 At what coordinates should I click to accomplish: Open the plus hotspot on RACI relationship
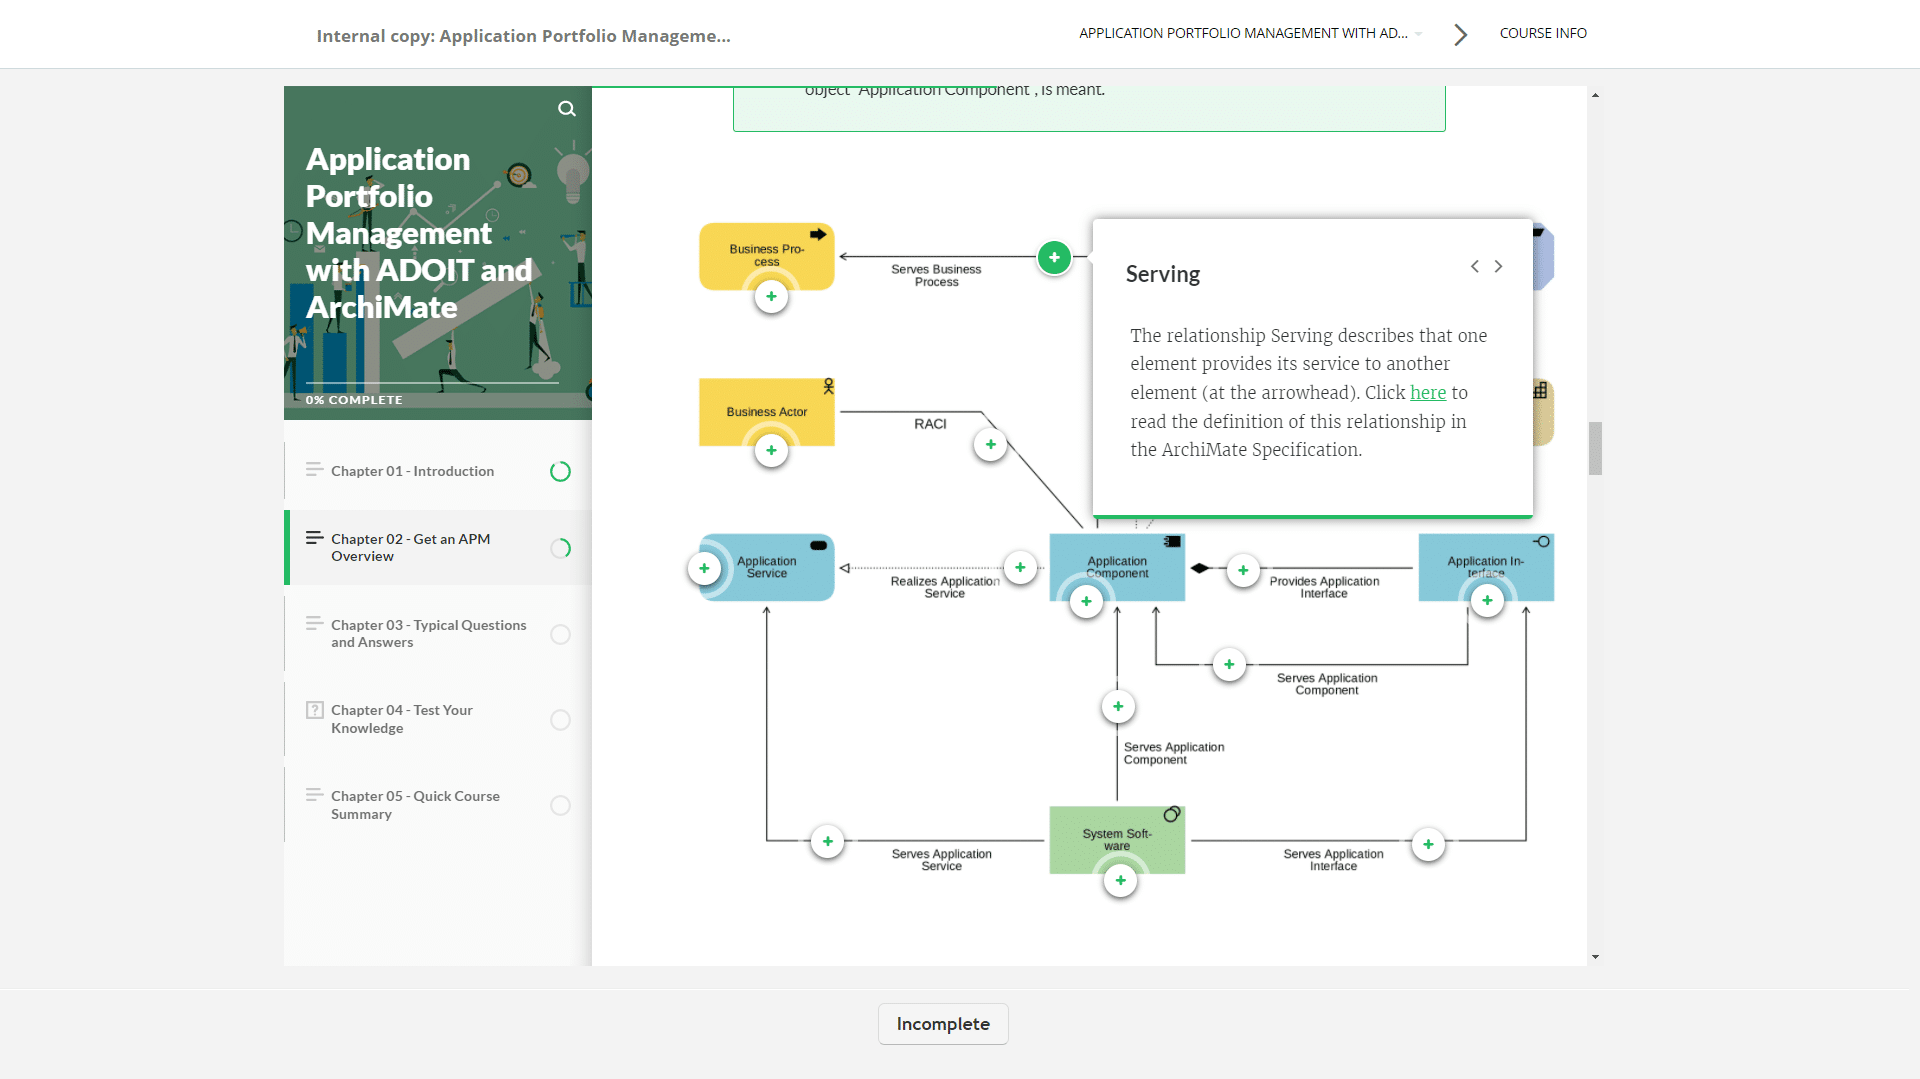pos(990,445)
